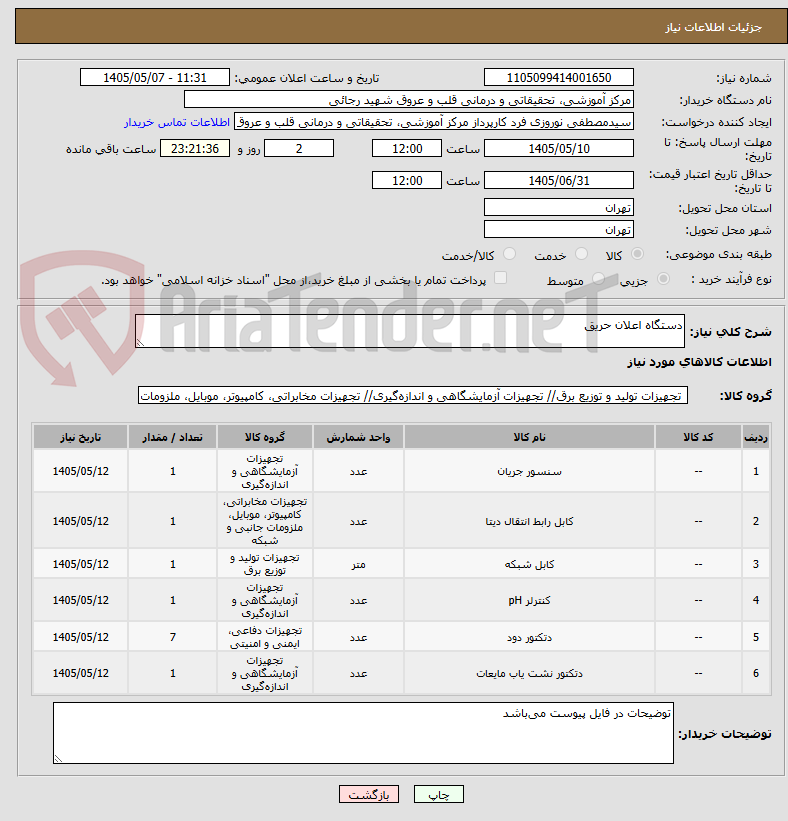Click the دتکتور دود item name
Viewport: 788px width, 821px height.
pyautogui.click(x=529, y=638)
